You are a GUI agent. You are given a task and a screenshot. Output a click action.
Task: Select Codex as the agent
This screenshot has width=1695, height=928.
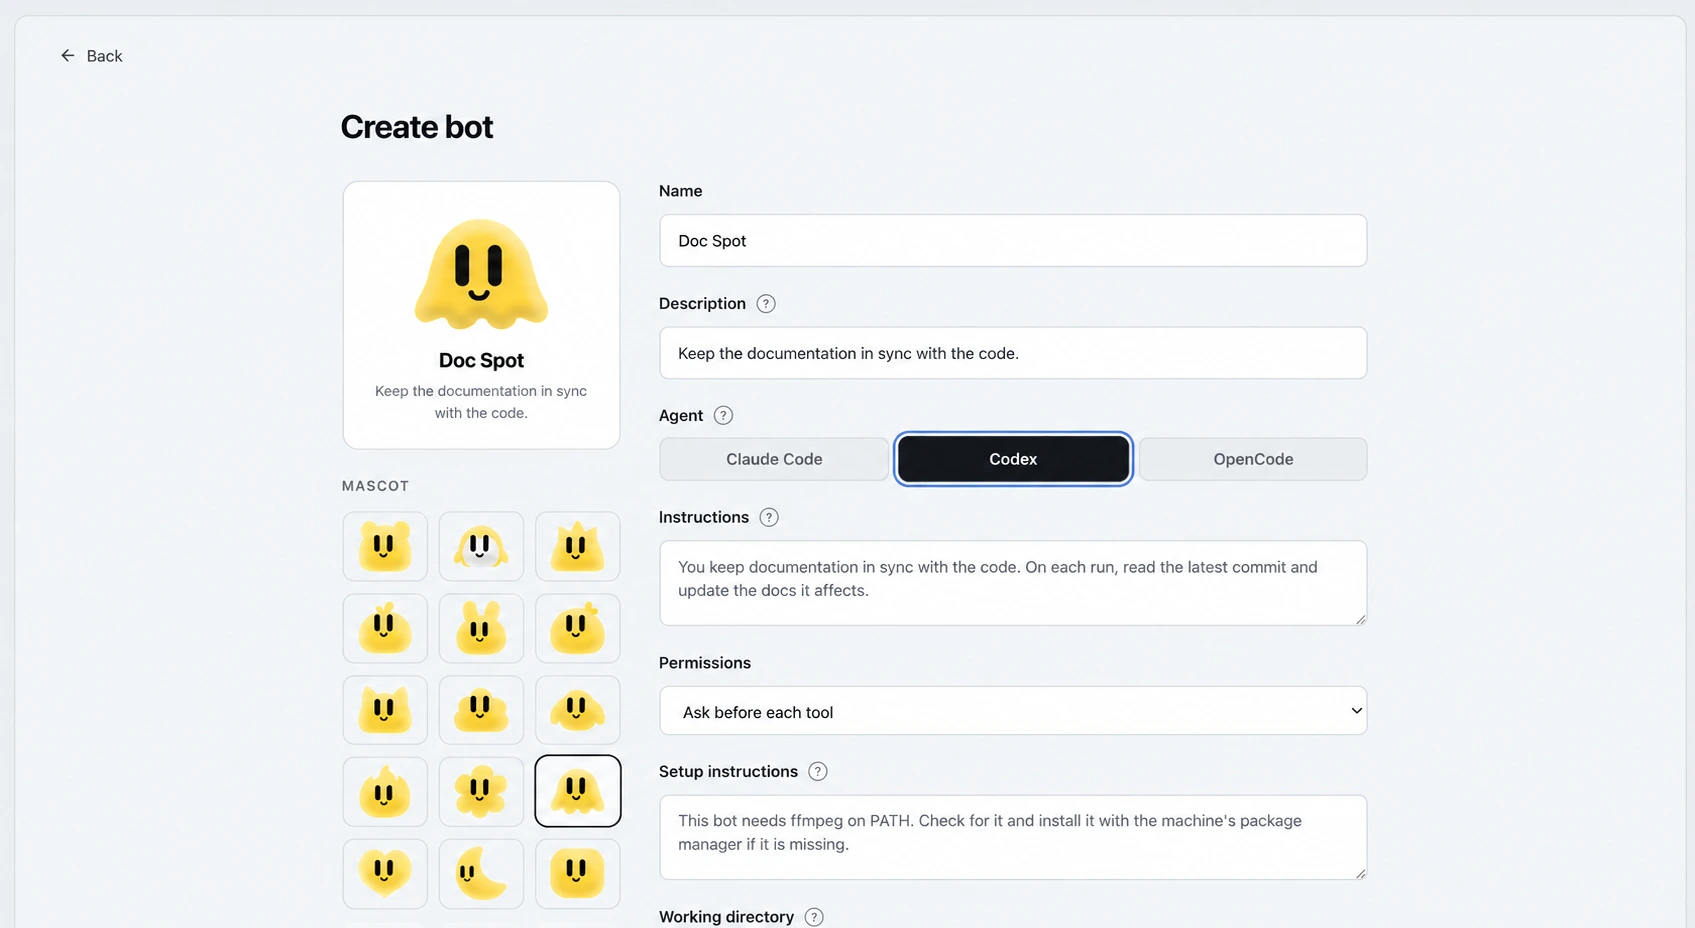[x=1013, y=459]
